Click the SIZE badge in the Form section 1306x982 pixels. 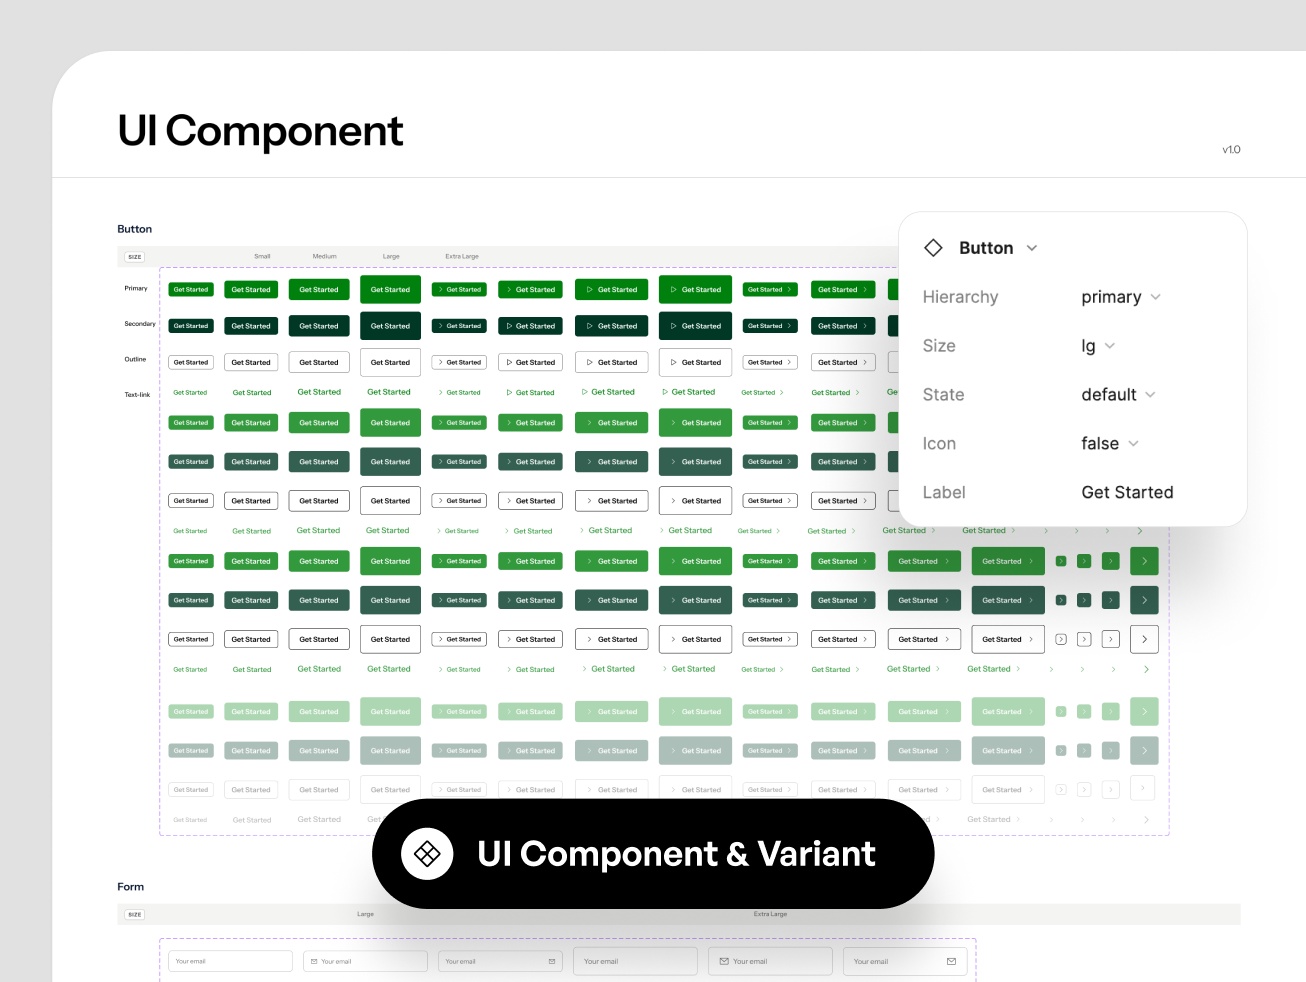tap(133, 914)
